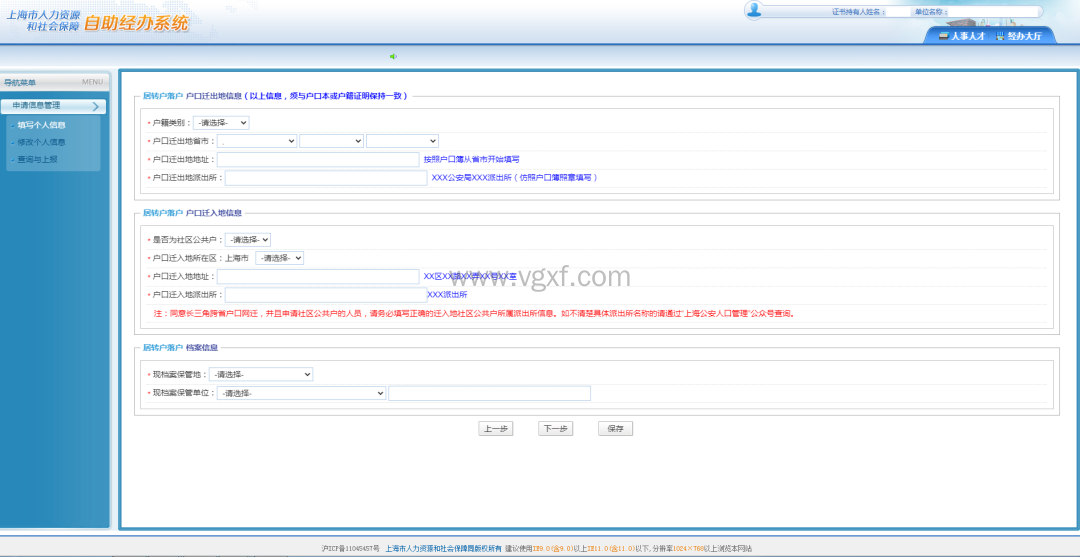Click the 户口迁入地派出所 input box

point(326,295)
